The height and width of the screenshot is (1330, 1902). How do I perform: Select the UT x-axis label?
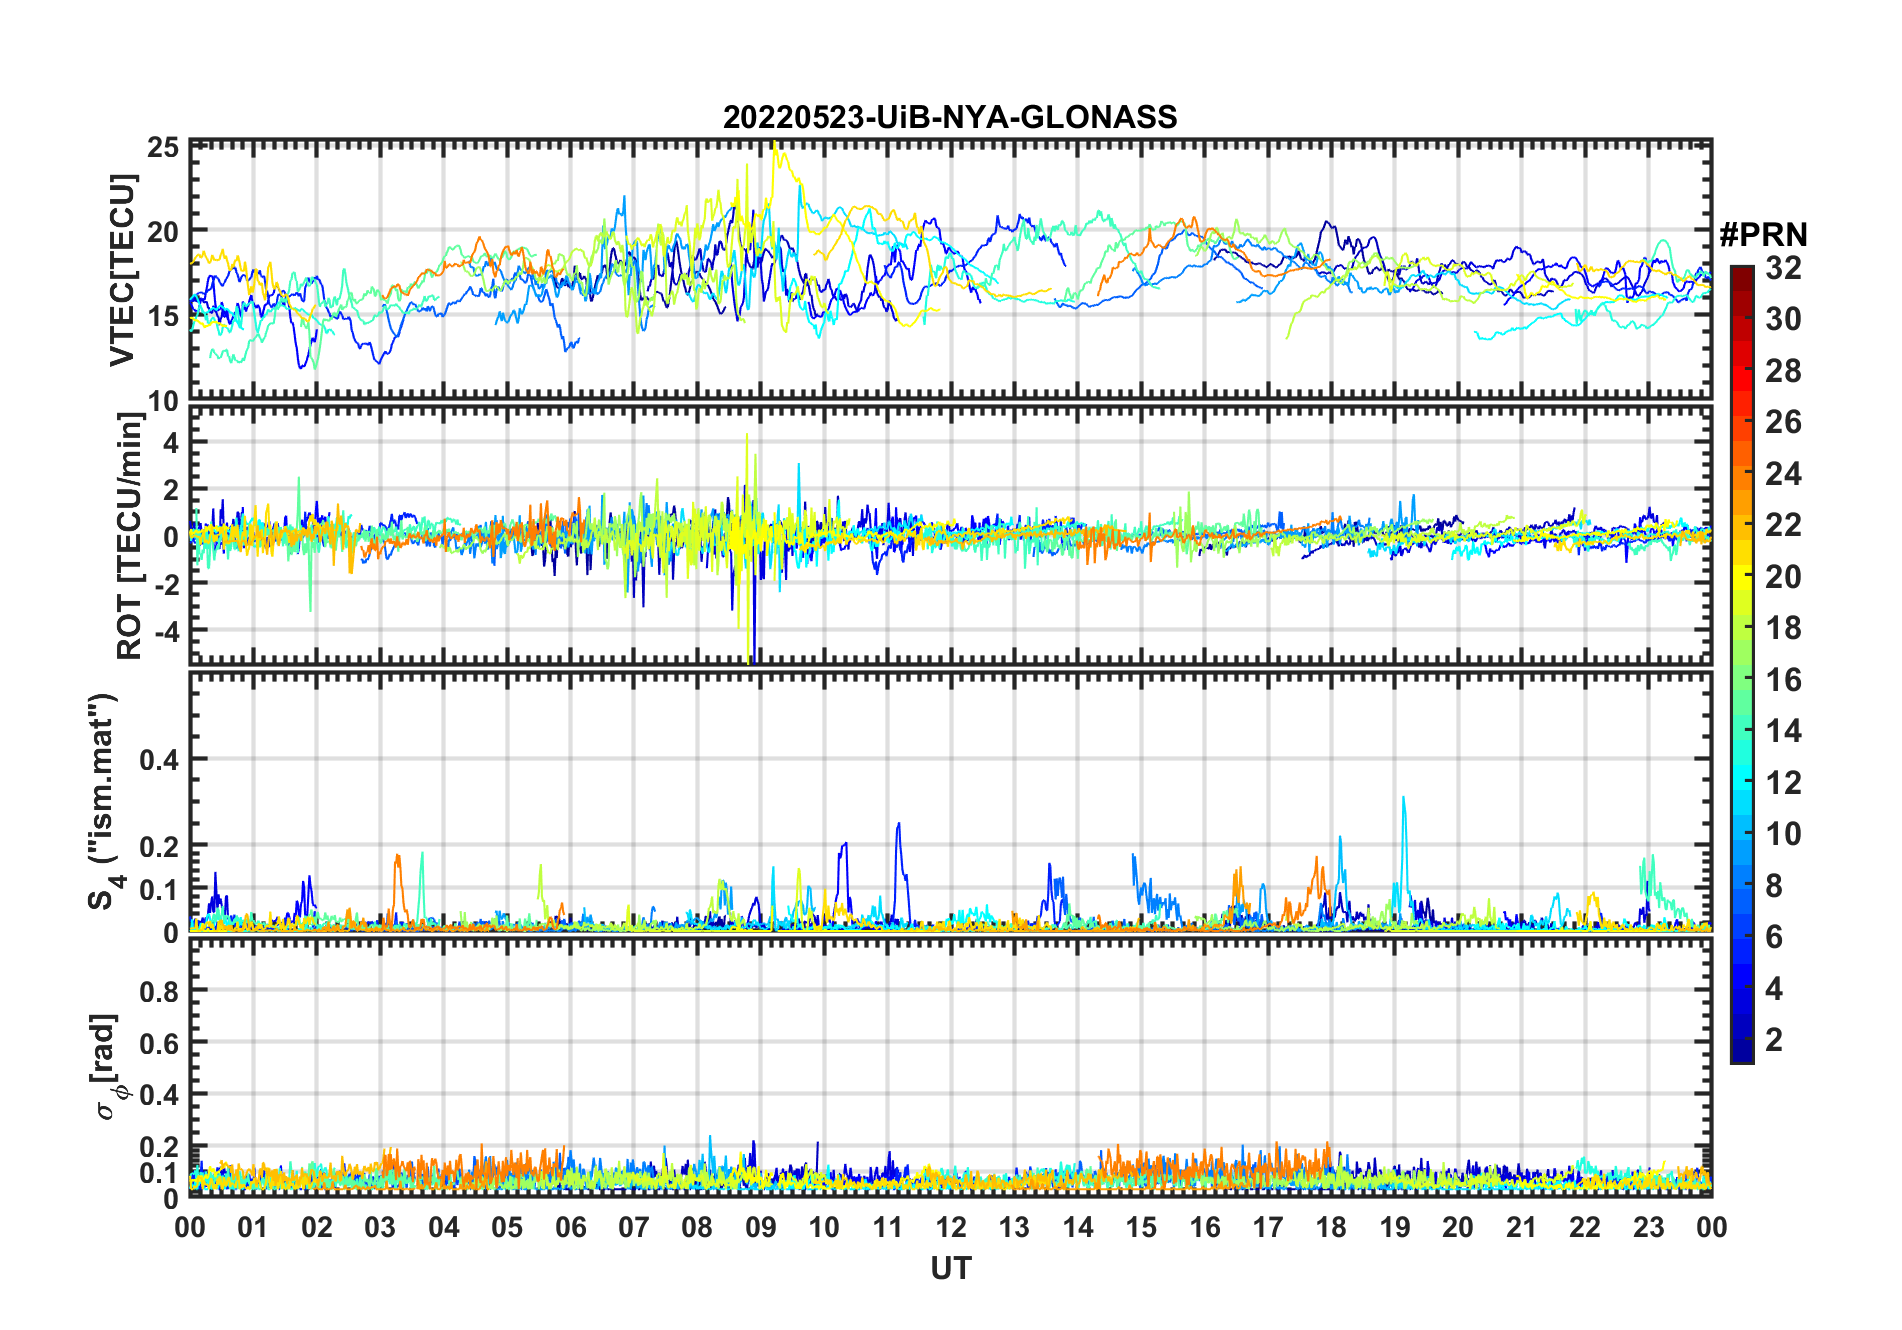click(950, 1268)
